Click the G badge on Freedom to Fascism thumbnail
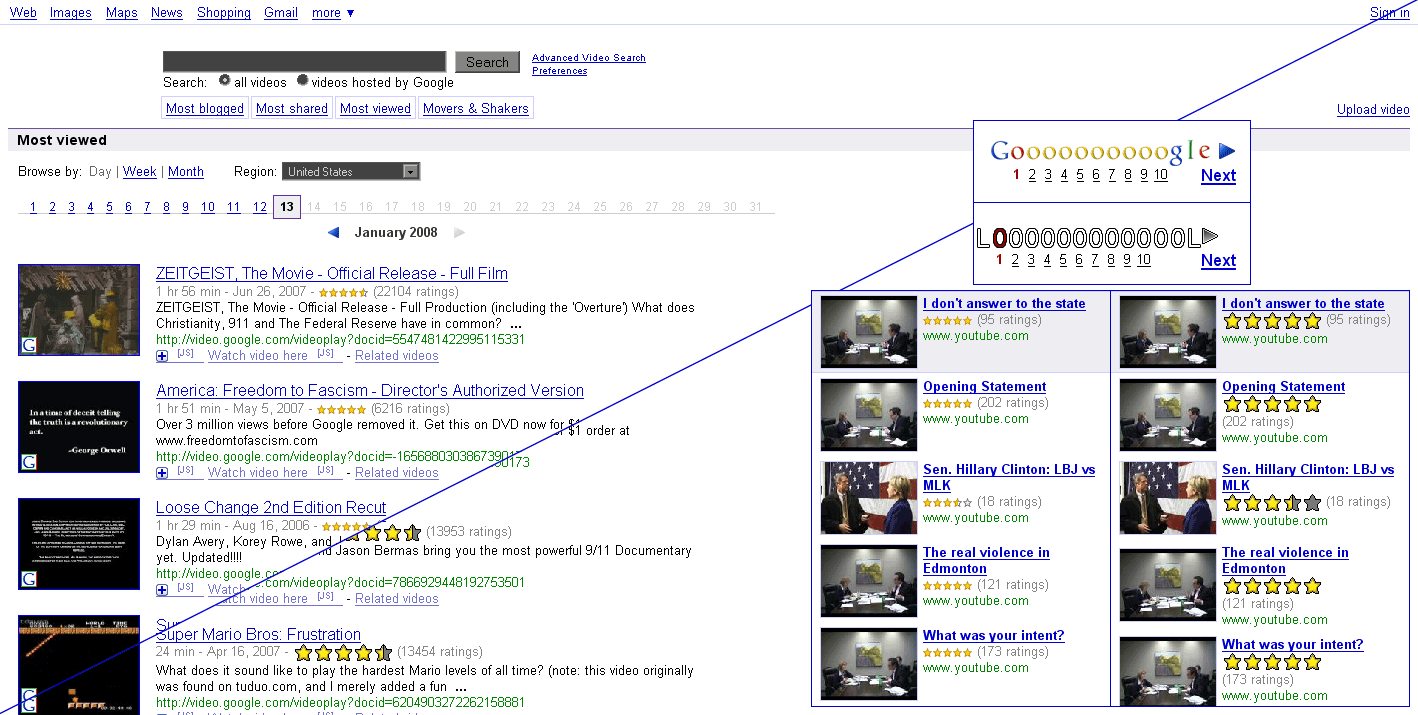 pyautogui.click(x=29, y=462)
